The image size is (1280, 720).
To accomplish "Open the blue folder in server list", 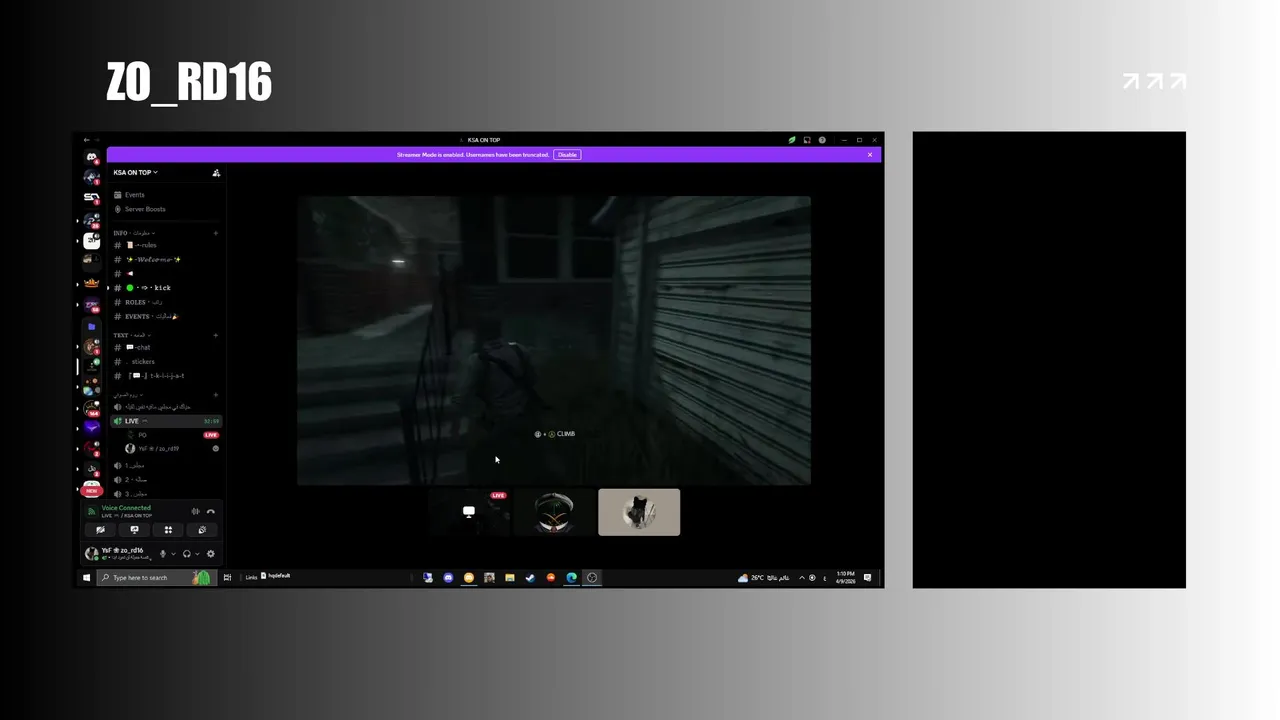I will pos(92,326).
